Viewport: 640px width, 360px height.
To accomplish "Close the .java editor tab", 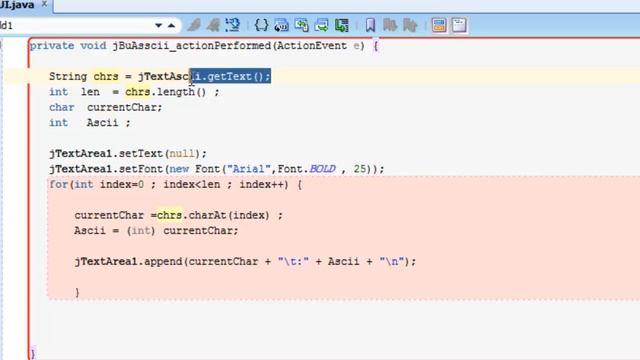I will pyautogui.click(x=44, y=4).
